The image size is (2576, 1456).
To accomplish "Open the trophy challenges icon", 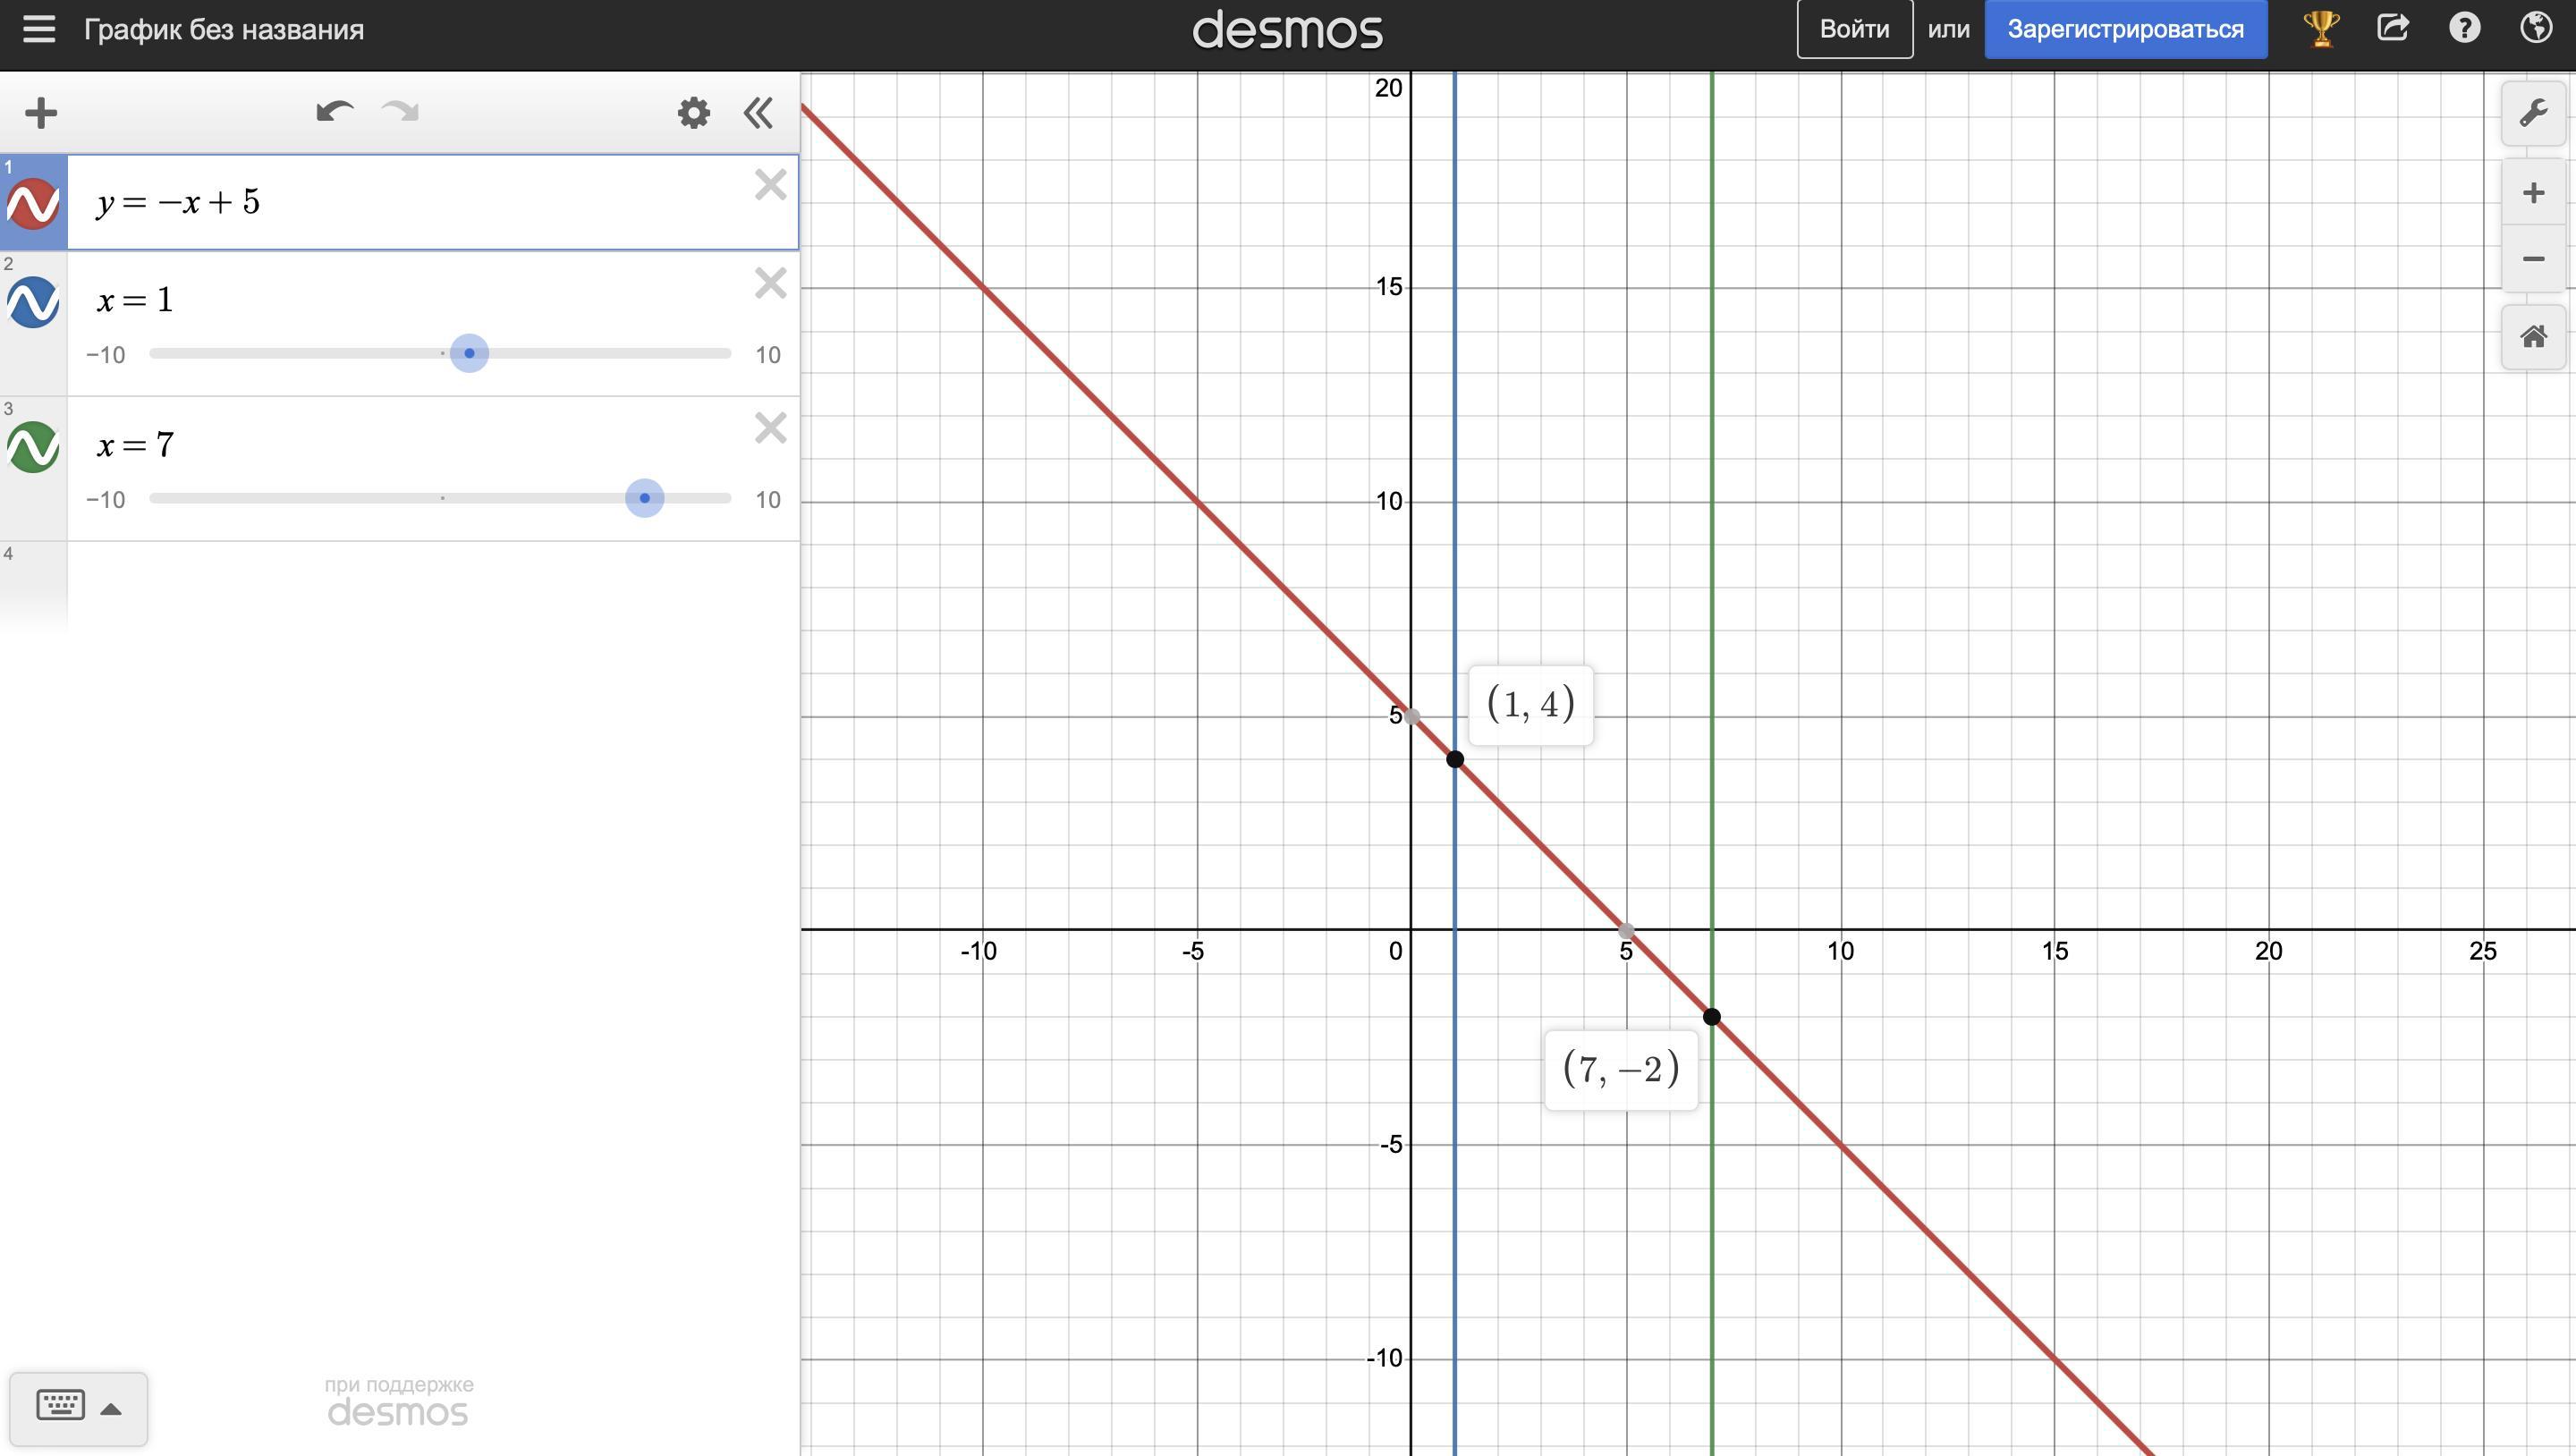I will point(2320,28).
